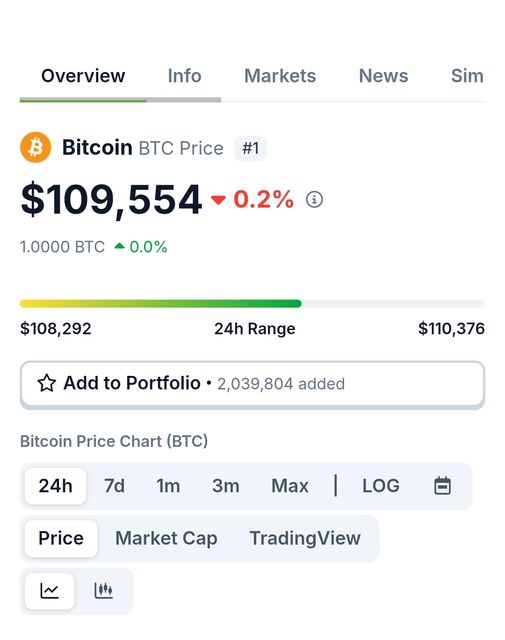Select the 7d chart timeframe
The image size is (505, 640).
coord(114,486)
